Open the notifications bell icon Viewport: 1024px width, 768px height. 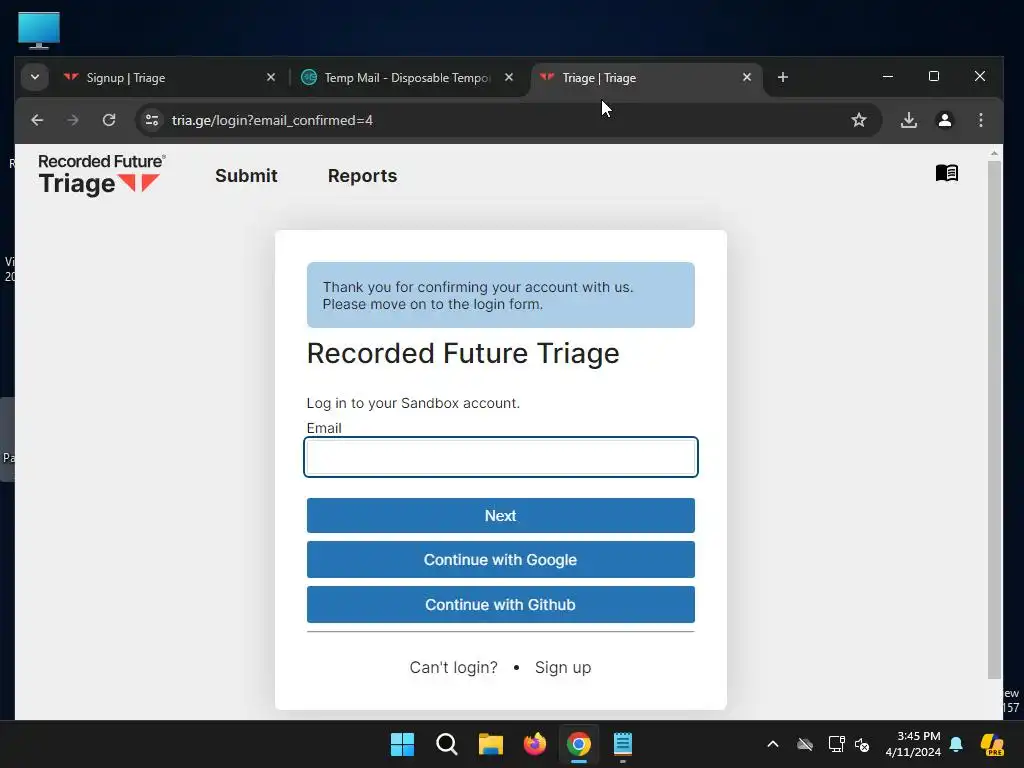point(956,744)
